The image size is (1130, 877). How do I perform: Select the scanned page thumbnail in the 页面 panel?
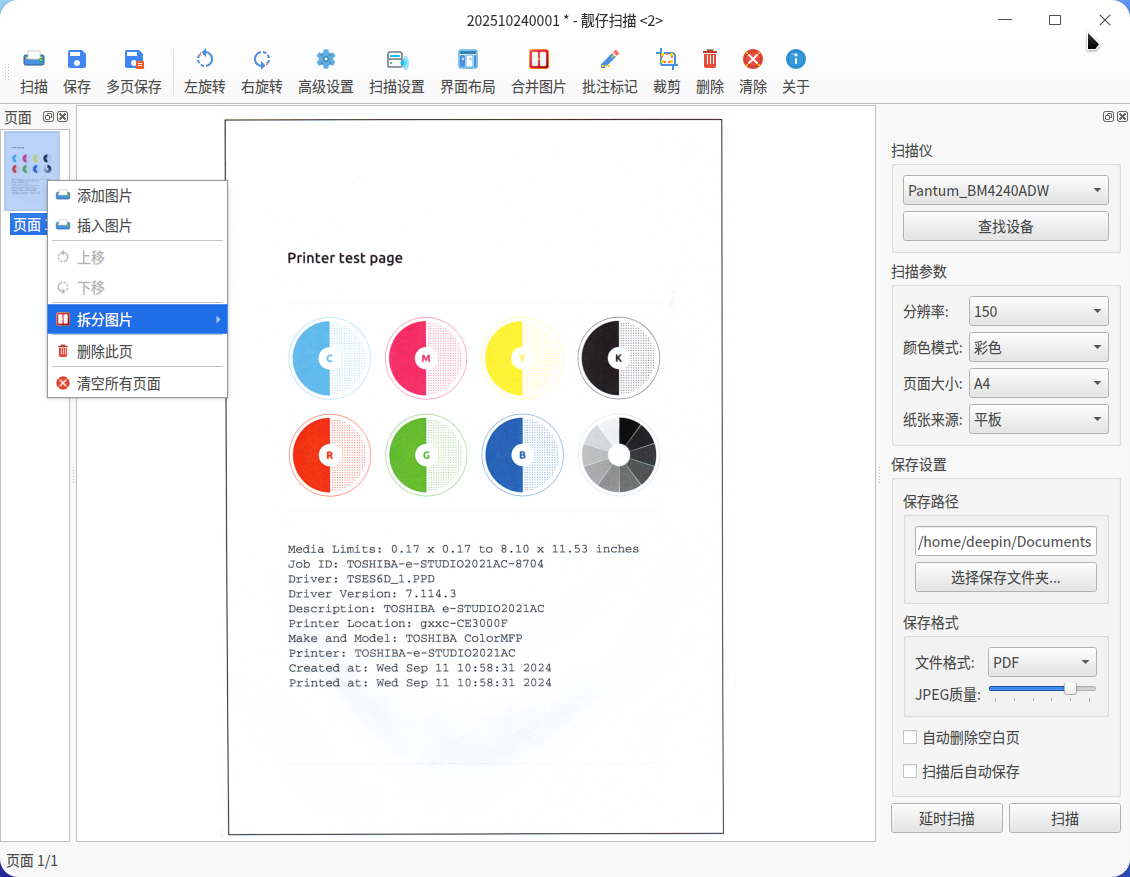[32, 170]
